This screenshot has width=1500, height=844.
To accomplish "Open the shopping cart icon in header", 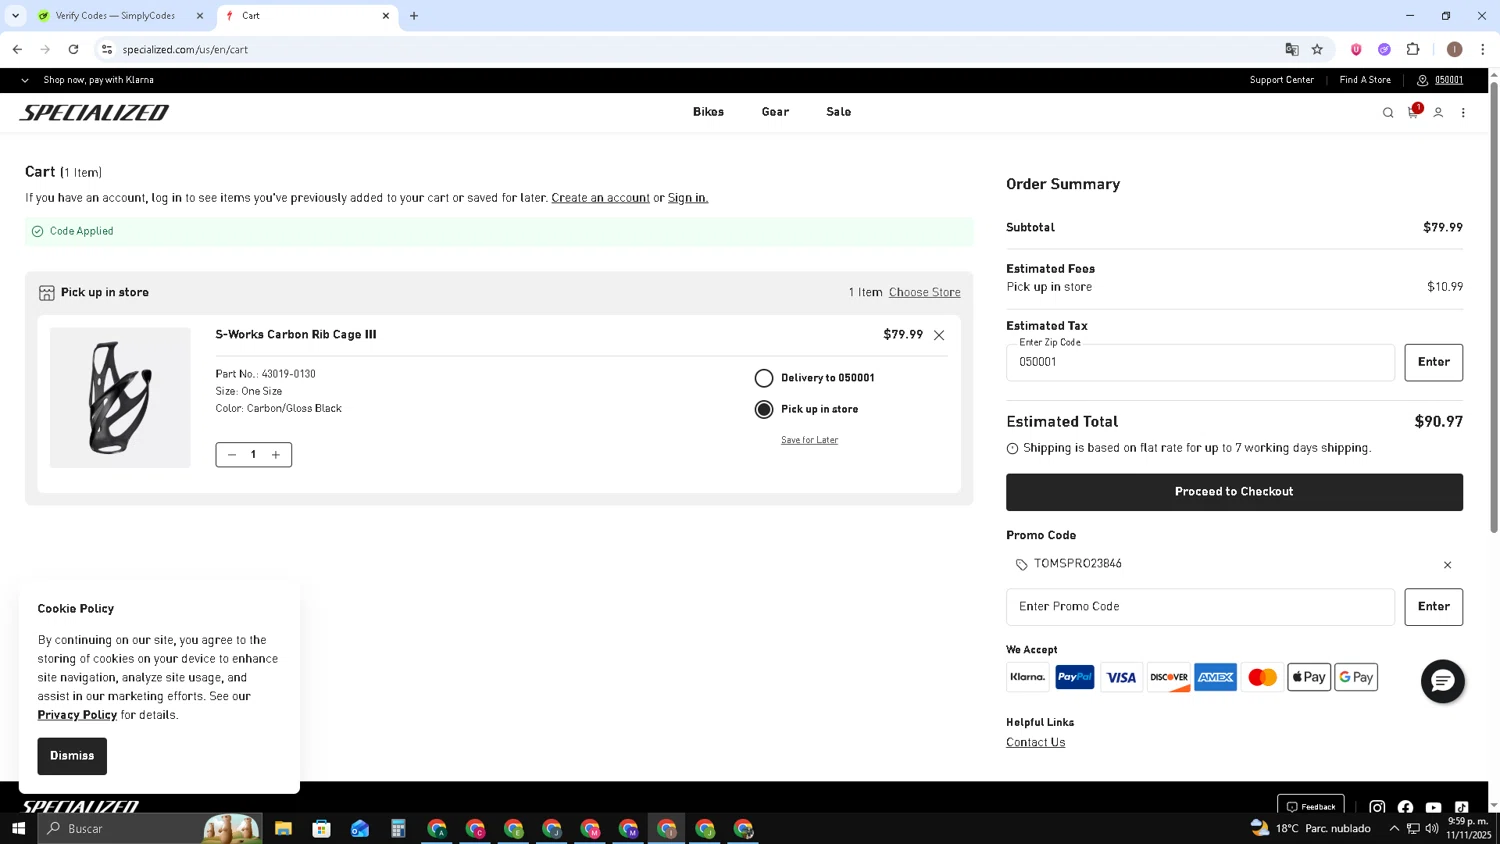I will coord(1412,113).
